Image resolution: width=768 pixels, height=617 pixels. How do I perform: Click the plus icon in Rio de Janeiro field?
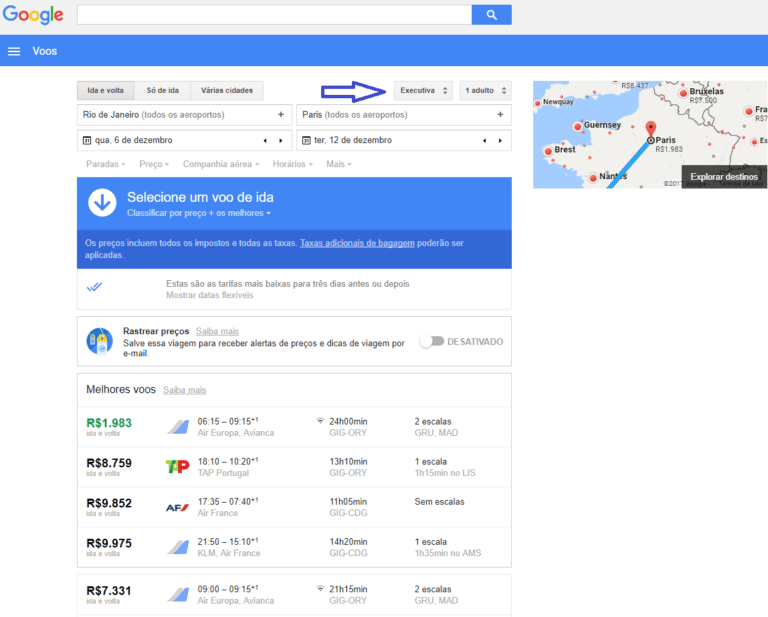281,115
